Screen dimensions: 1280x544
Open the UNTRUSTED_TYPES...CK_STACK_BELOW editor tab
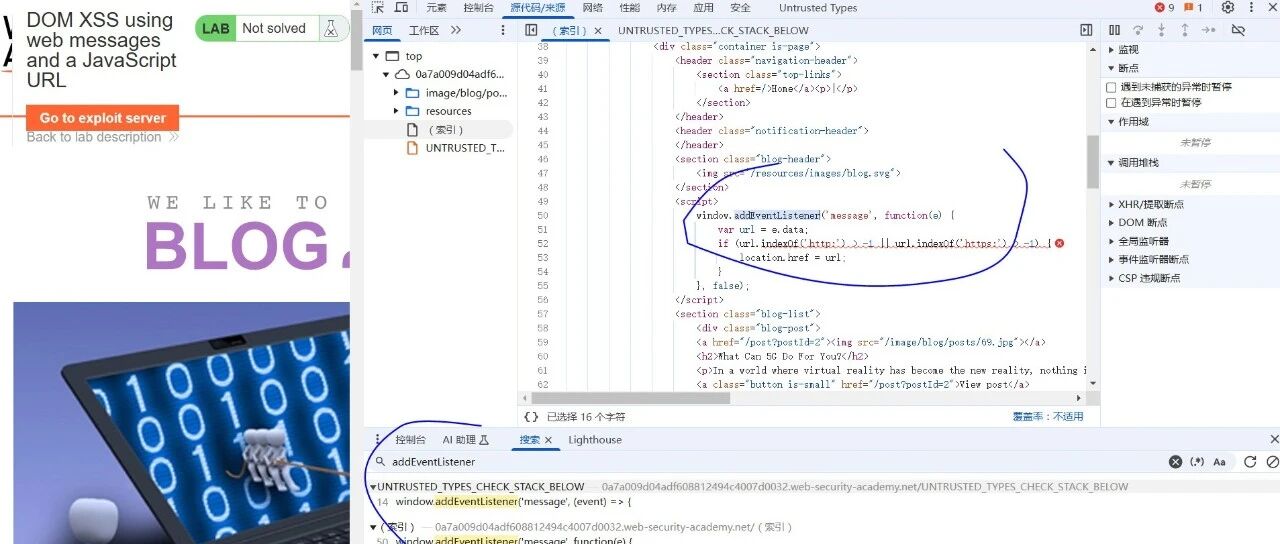pos(713,31)
